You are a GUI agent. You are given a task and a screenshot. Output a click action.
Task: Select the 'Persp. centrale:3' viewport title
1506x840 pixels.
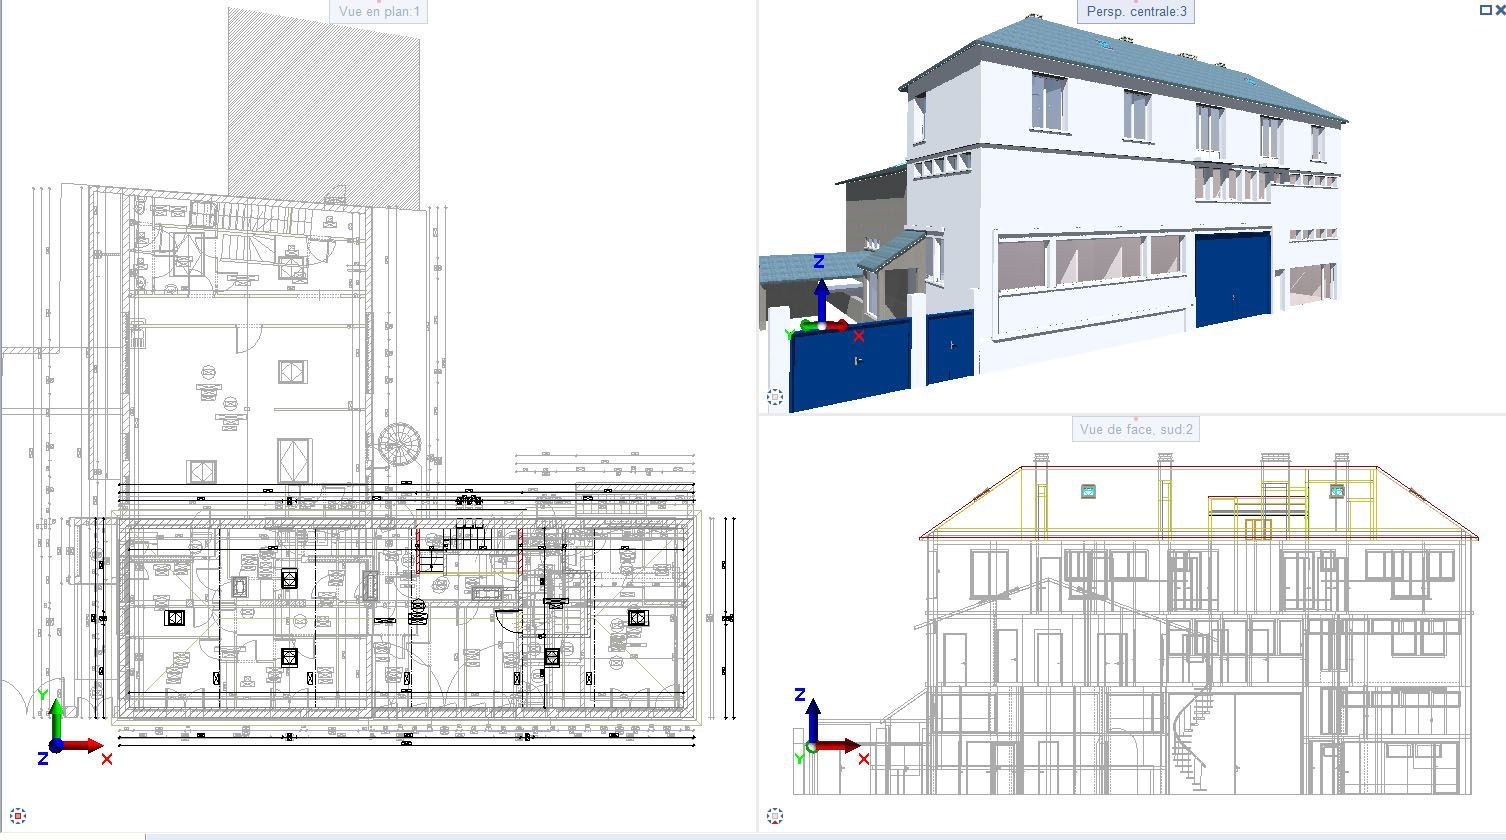[x=1136, y=12]
